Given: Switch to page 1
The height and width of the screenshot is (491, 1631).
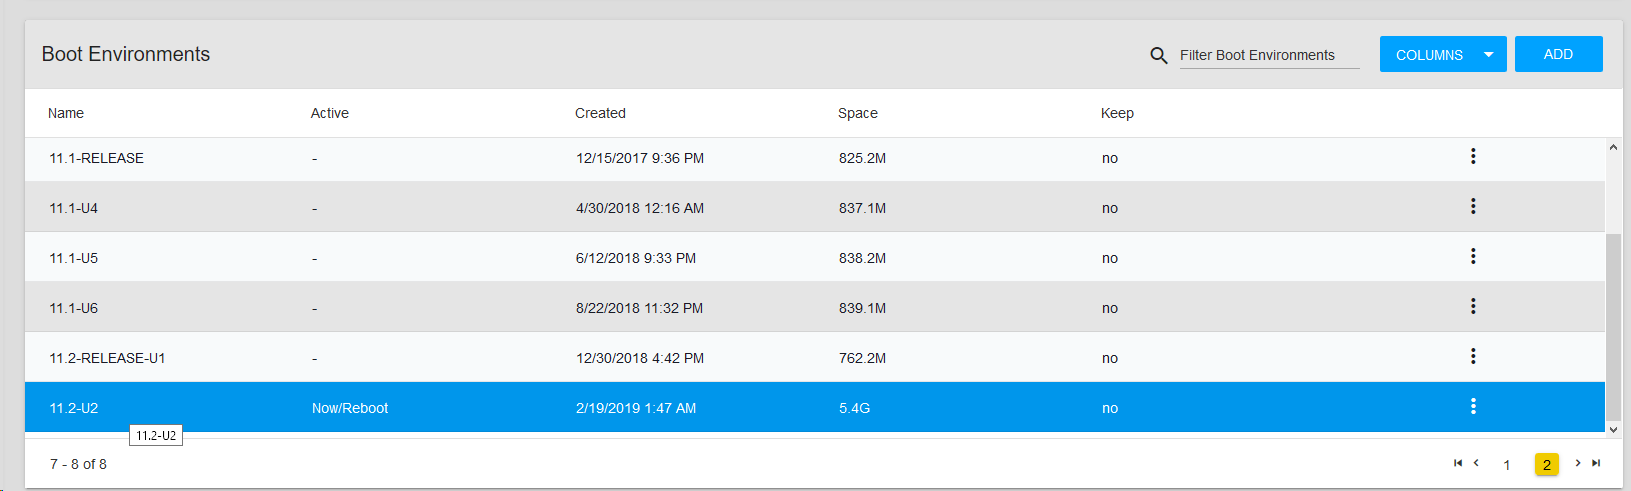Looking at the screenshot, I should pyautogui.click(x=1507, y=465).
